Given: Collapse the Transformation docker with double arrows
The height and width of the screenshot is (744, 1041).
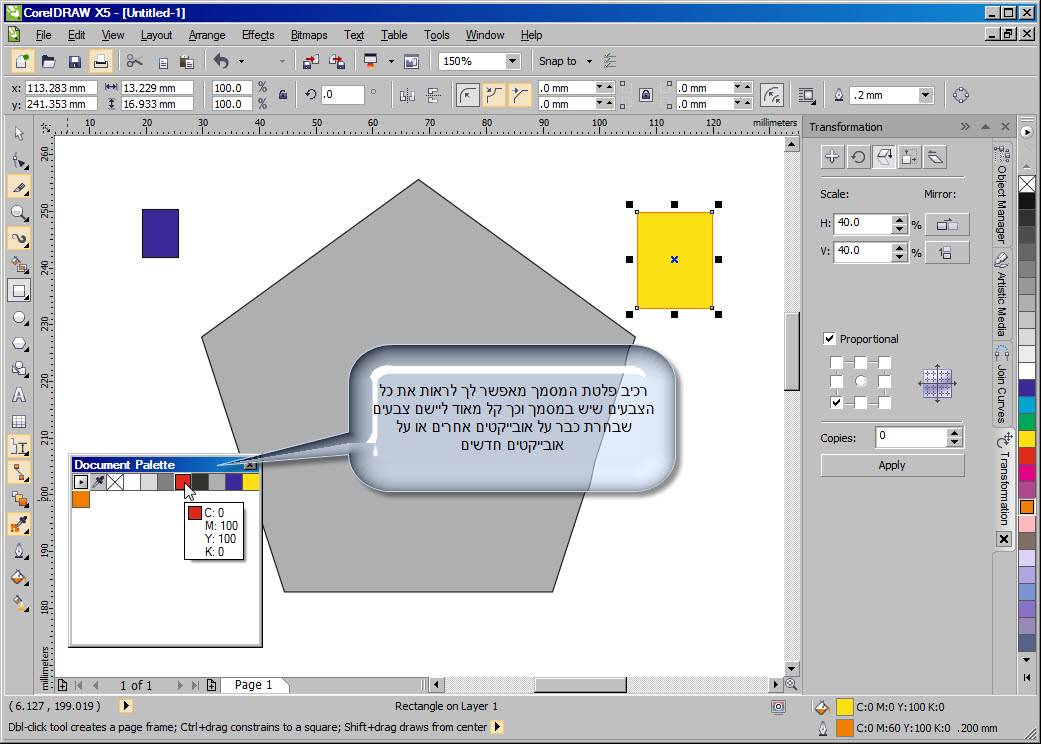Looking at the screenshot, I should [965, 126].
